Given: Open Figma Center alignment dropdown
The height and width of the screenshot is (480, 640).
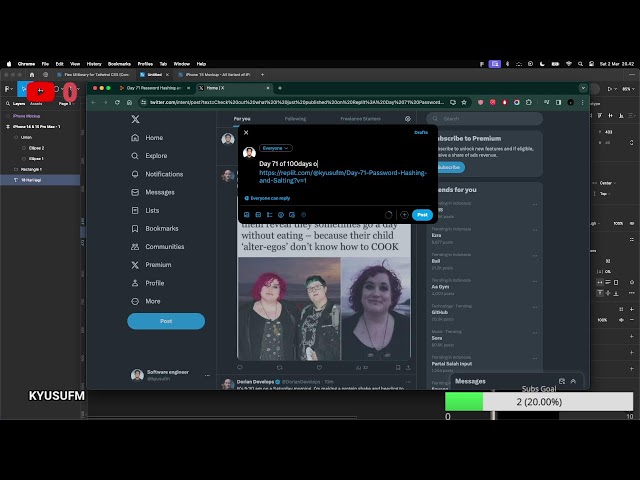Looking at the screenshot, I should pos(607,183).
